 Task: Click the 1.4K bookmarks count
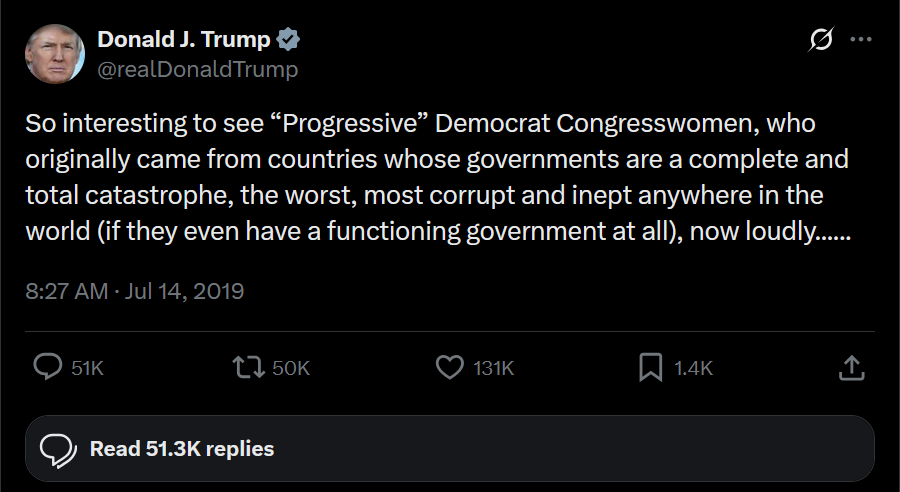pyautogui.click(x=693, y=368)
